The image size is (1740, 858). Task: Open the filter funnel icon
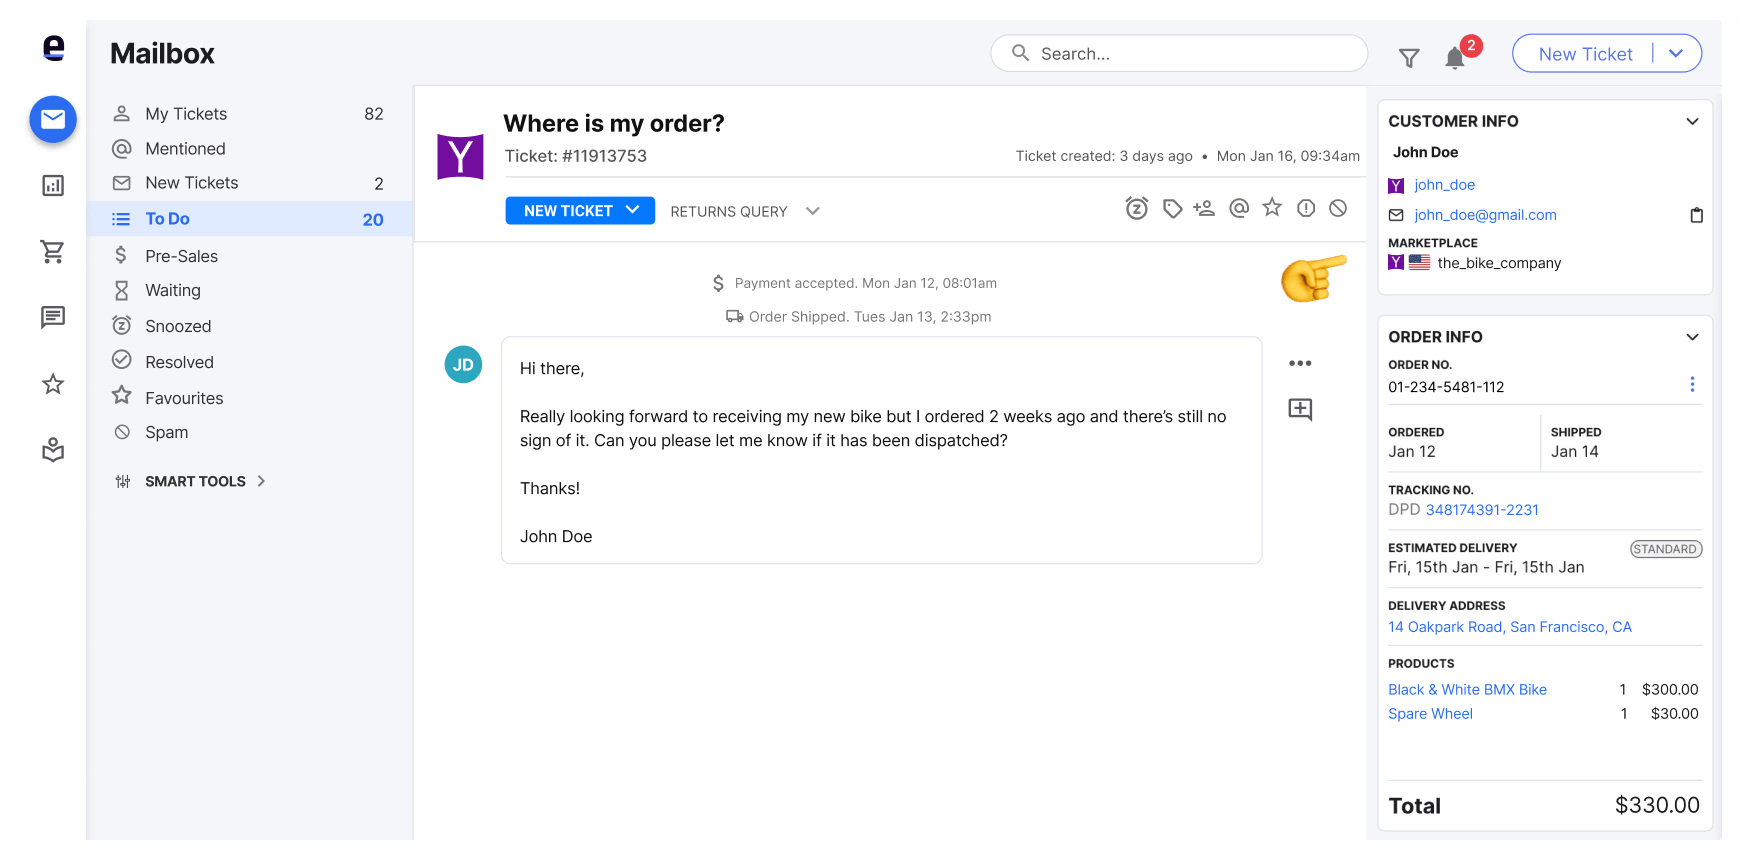click(x=1409, y=58)
